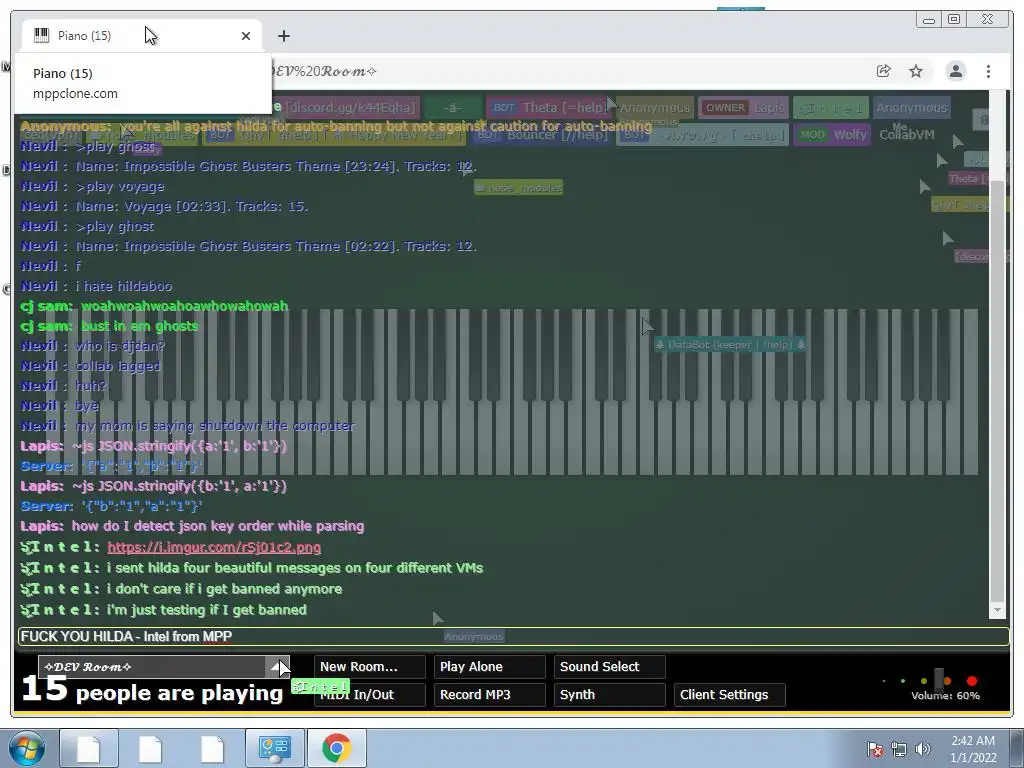The height and width of the screenshot is (768, 1024).
Task: Close the Piano (15) tab
Action: click(246, 36)
